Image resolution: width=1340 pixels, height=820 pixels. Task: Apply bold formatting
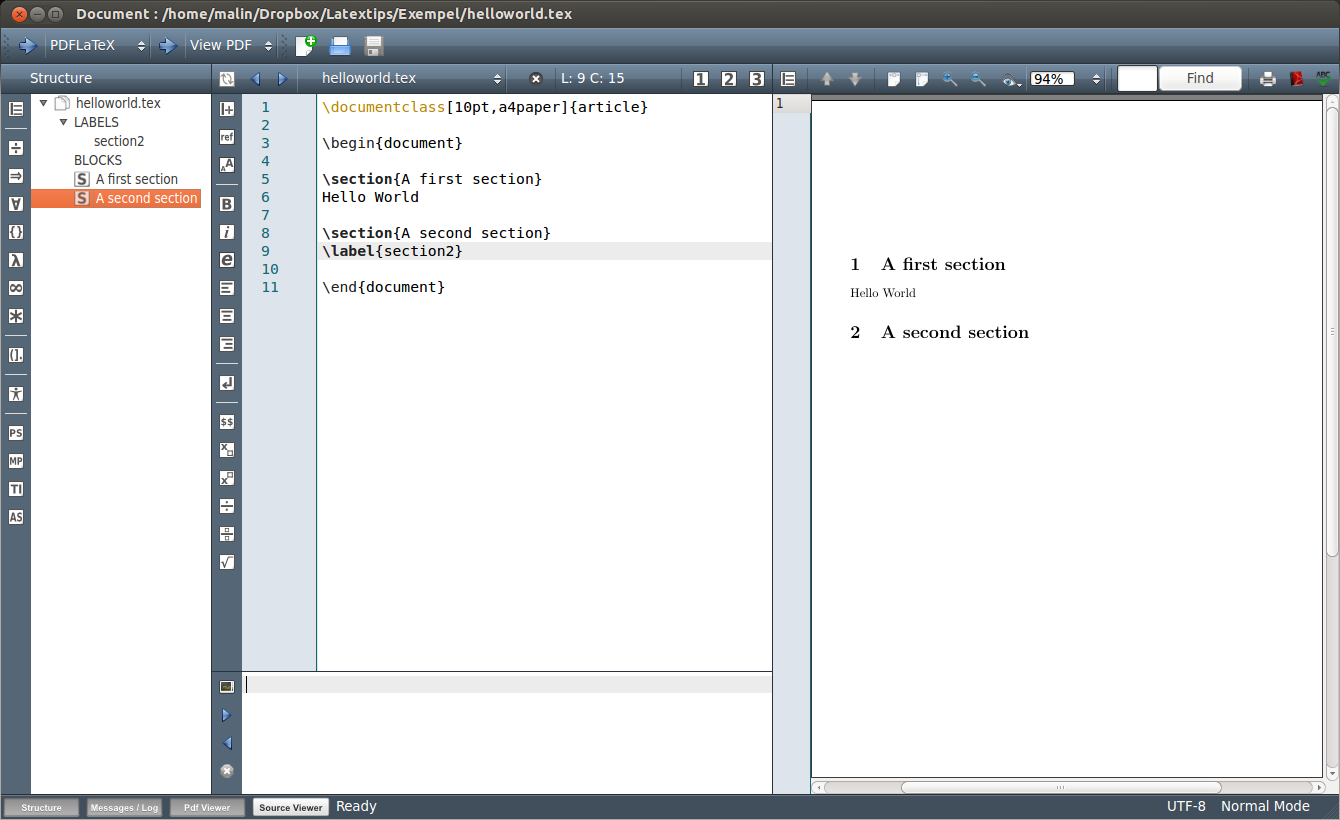pos(227,204)
